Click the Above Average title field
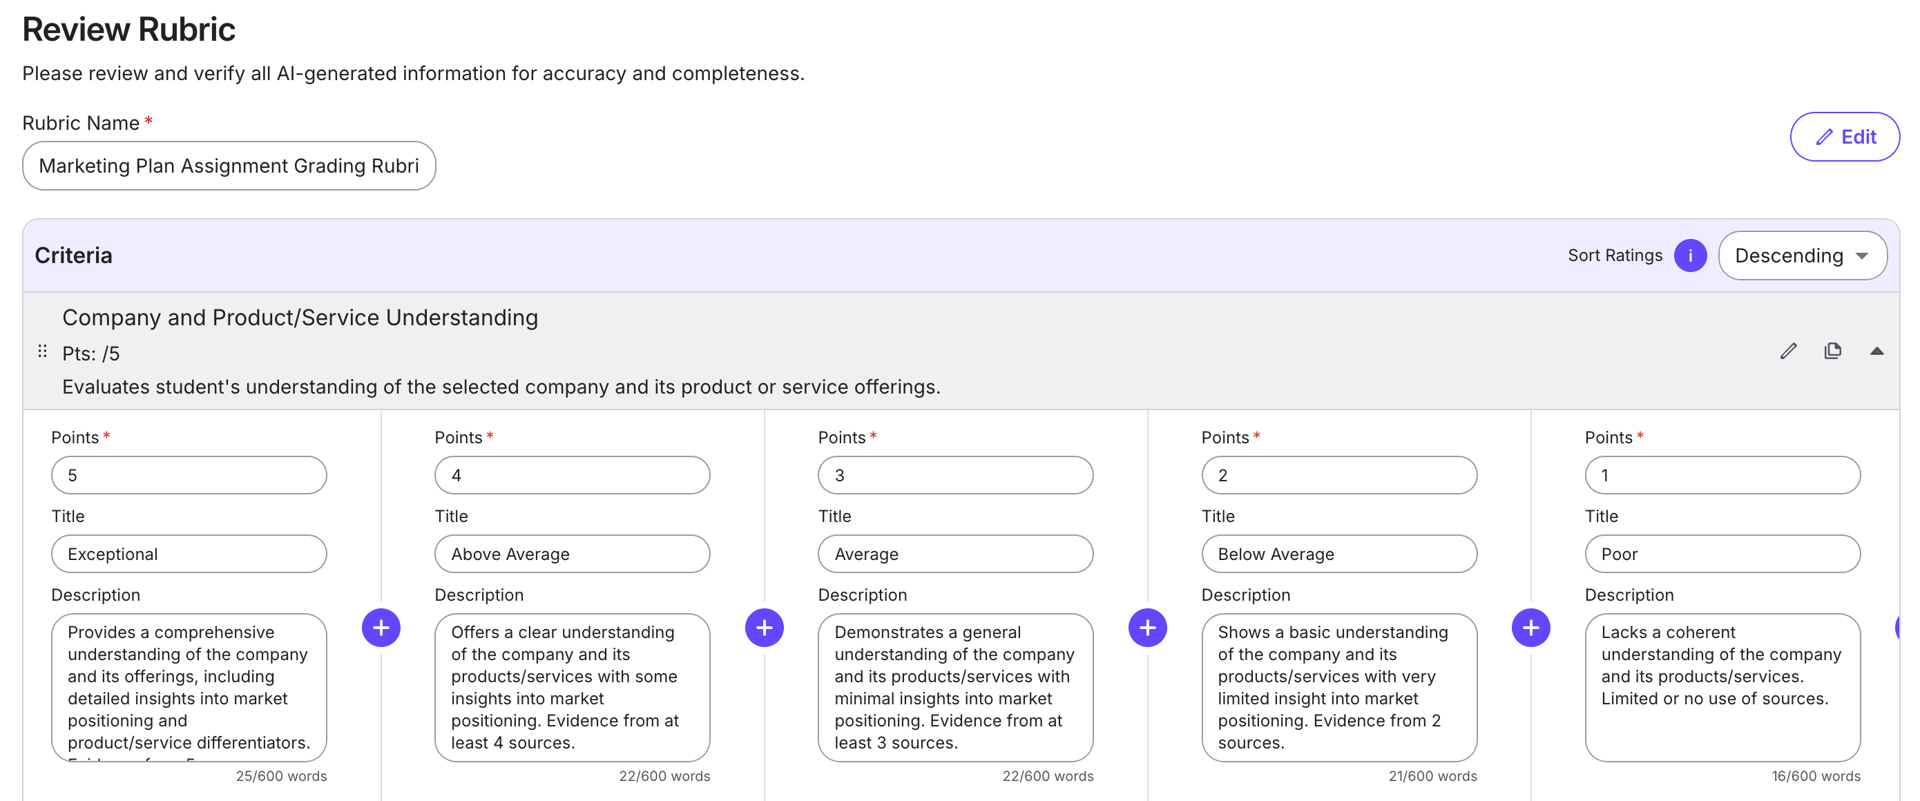Viewport: 1920px width, 801px height. [x=572, y=554]
